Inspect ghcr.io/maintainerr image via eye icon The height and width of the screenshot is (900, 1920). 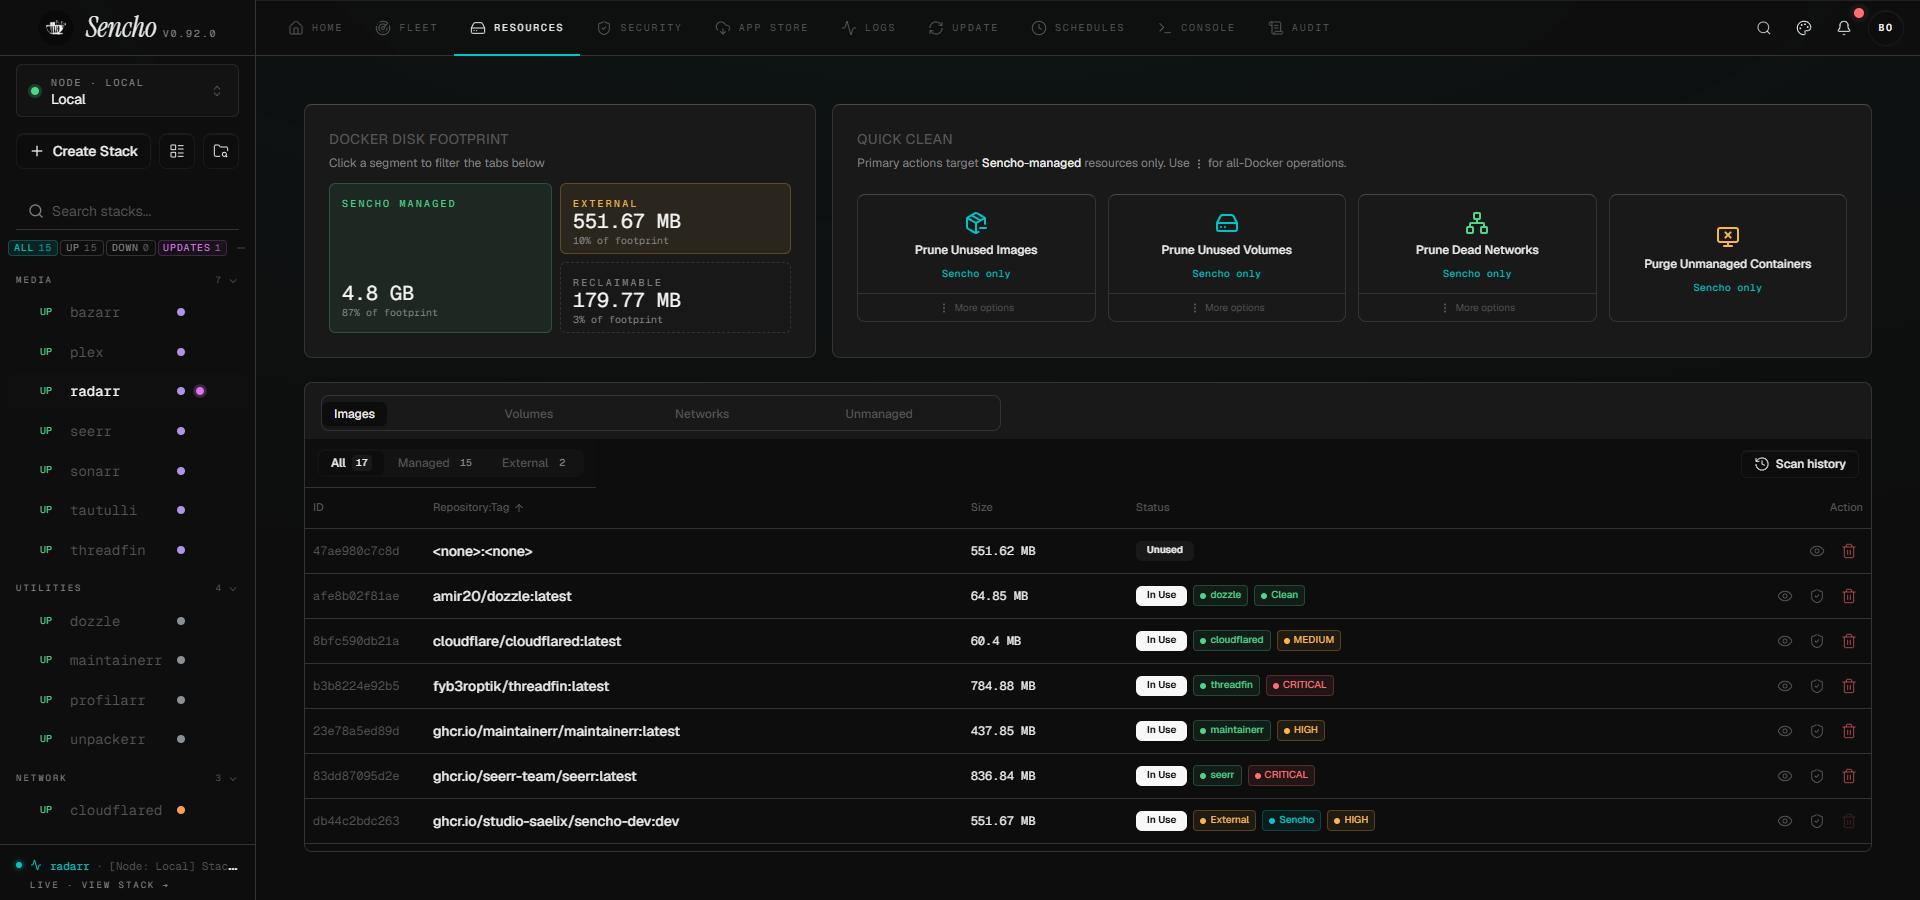(1785, 731)
